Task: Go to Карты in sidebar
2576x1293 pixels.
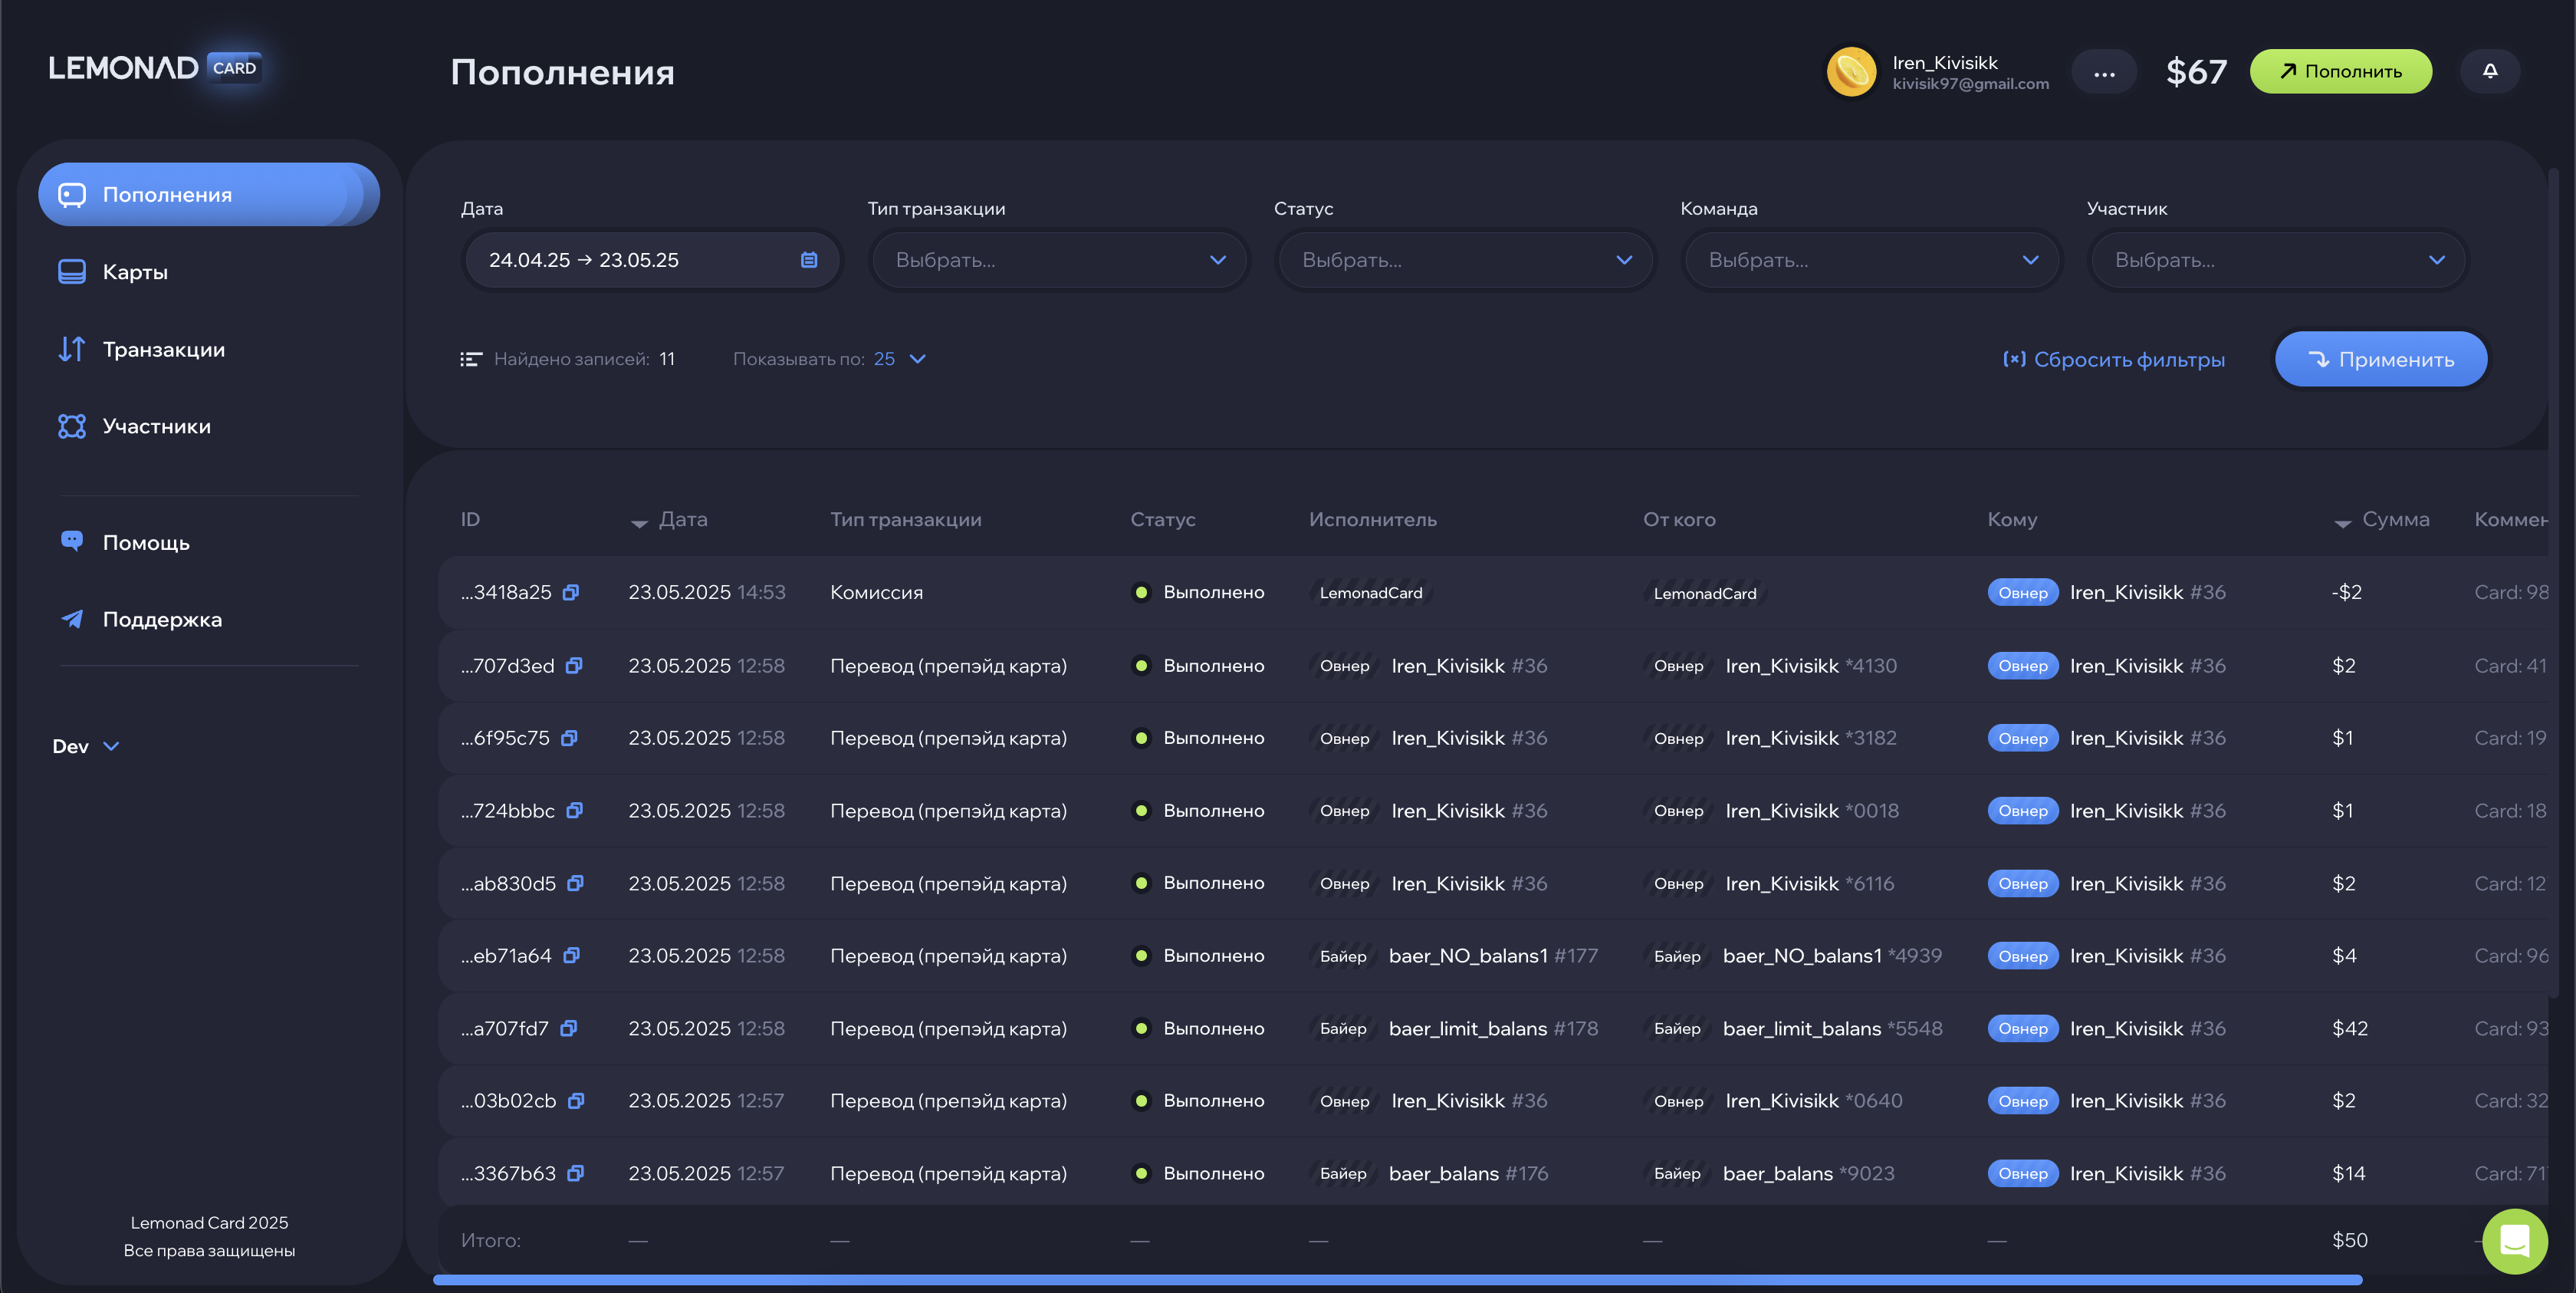Action: coord(135,272)
